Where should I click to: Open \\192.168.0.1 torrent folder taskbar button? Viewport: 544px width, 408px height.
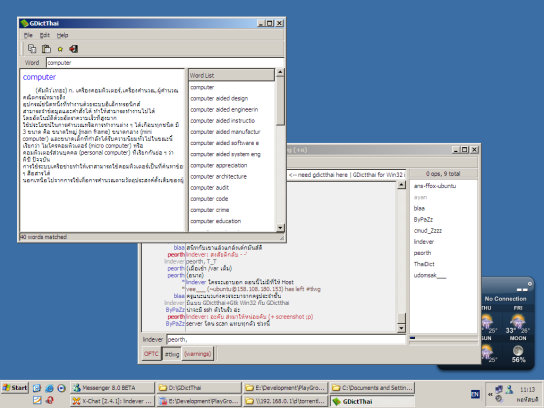point(286,401)
